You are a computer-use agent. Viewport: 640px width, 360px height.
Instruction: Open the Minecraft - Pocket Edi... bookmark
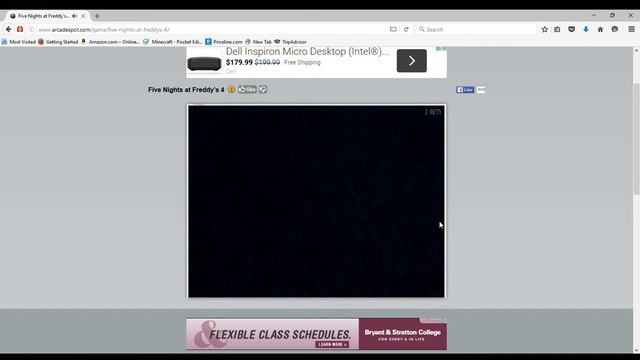click(173, 42)
